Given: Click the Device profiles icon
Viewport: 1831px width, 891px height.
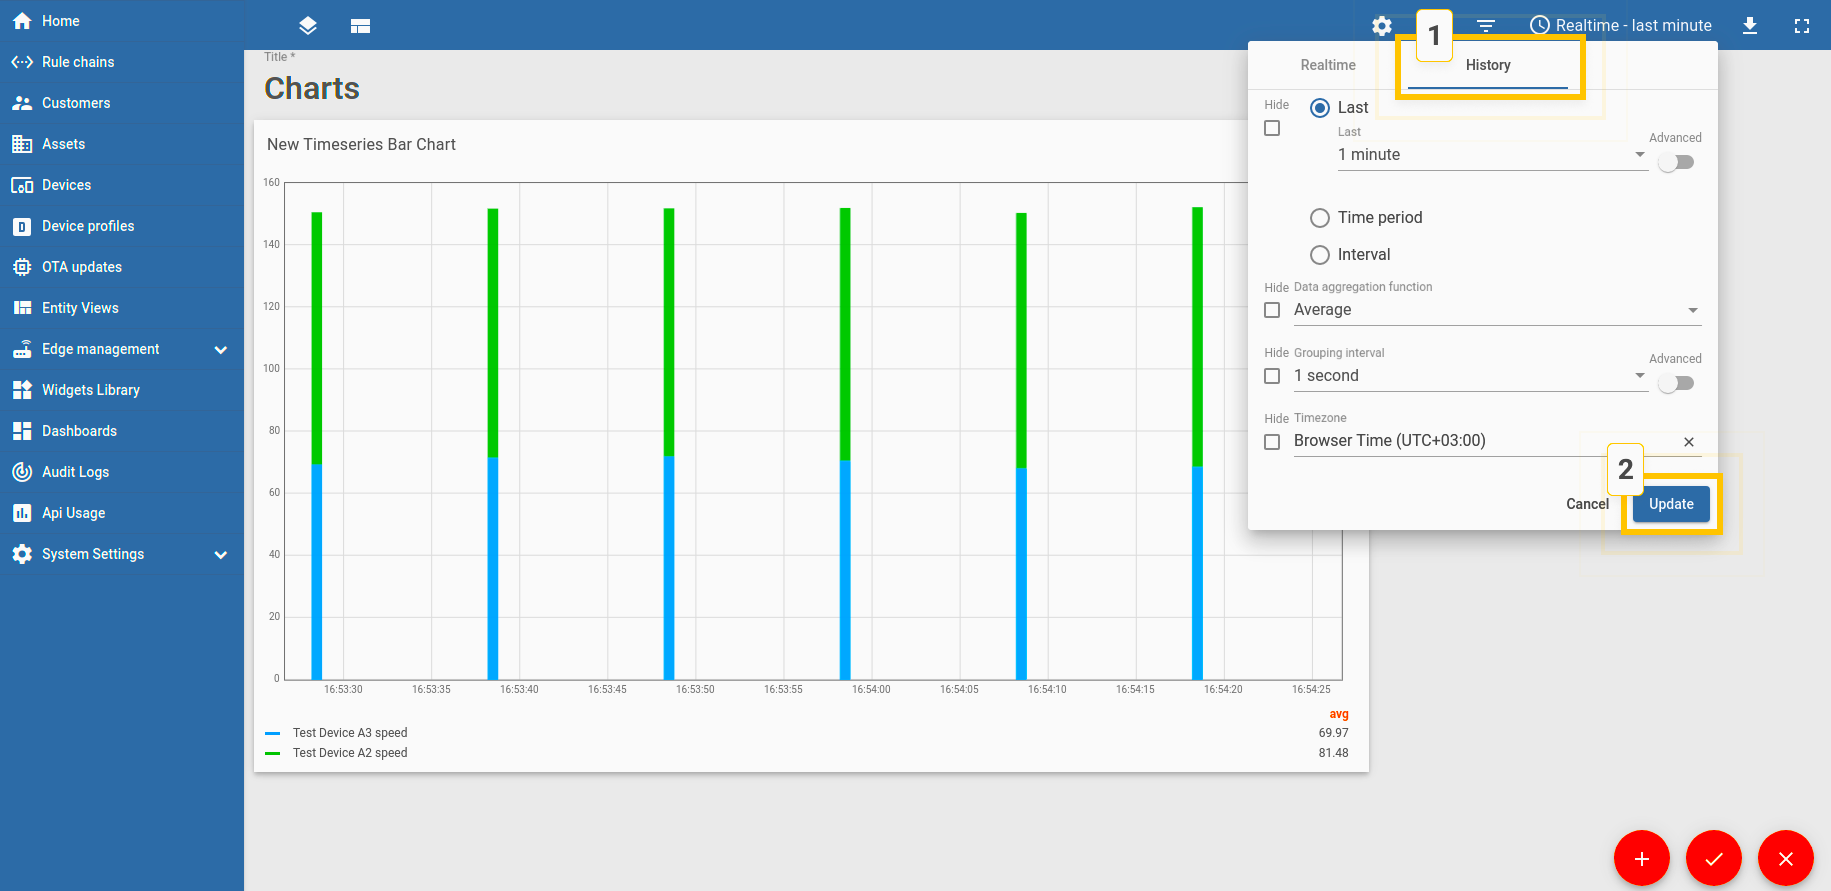Looking at the screenshot, I should (22, 226).
